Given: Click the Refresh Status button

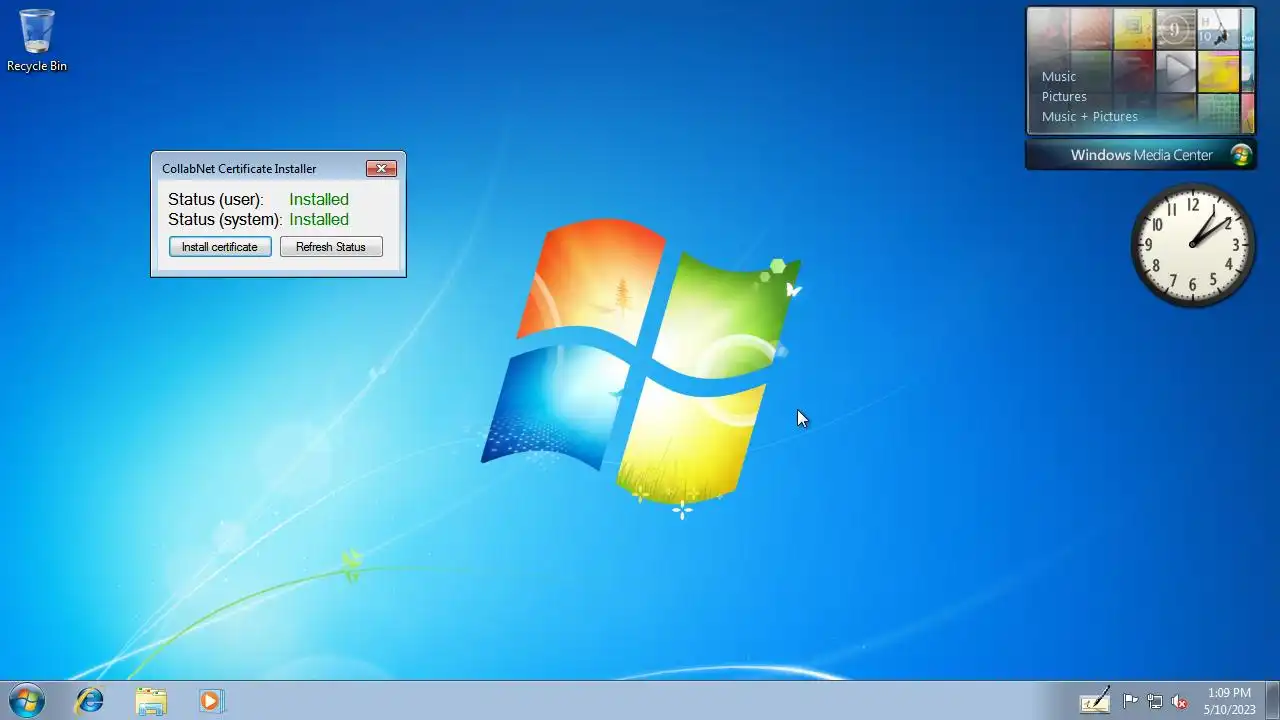Looking at the screenshot, I should point(331,247).
